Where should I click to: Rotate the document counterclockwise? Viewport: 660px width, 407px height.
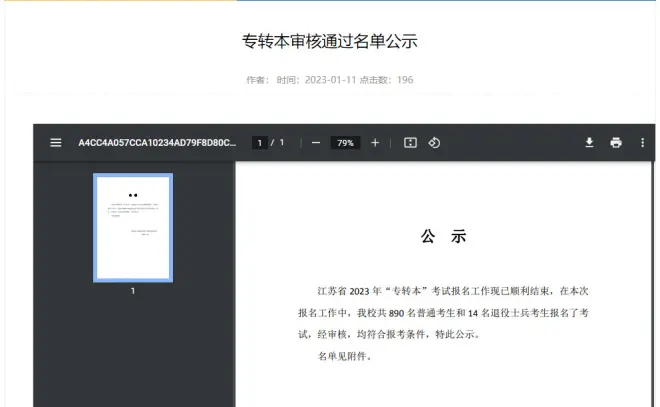(434, 143)
